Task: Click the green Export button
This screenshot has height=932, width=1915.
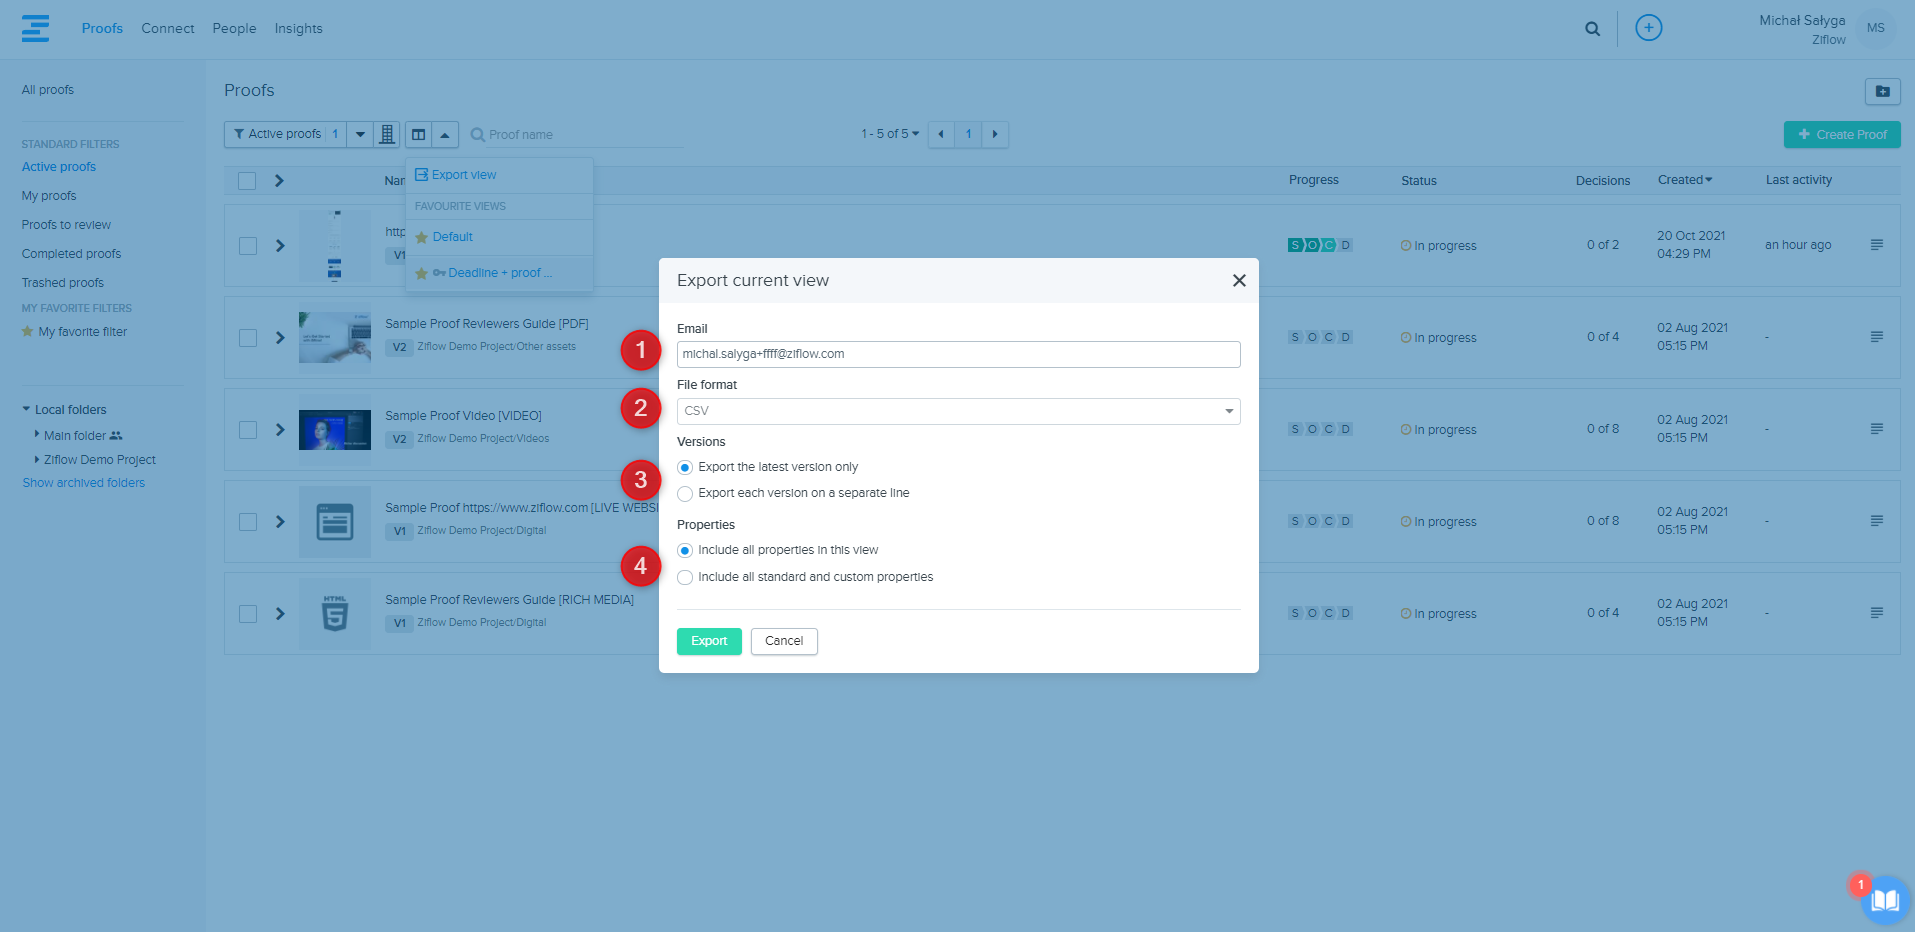Action: [x=709, y=641]
